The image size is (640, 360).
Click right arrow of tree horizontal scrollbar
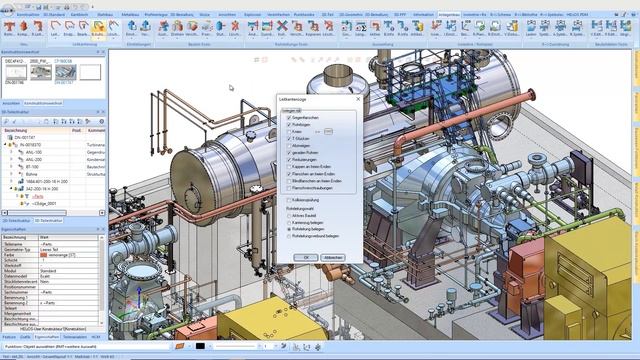(x=102, y=213)
